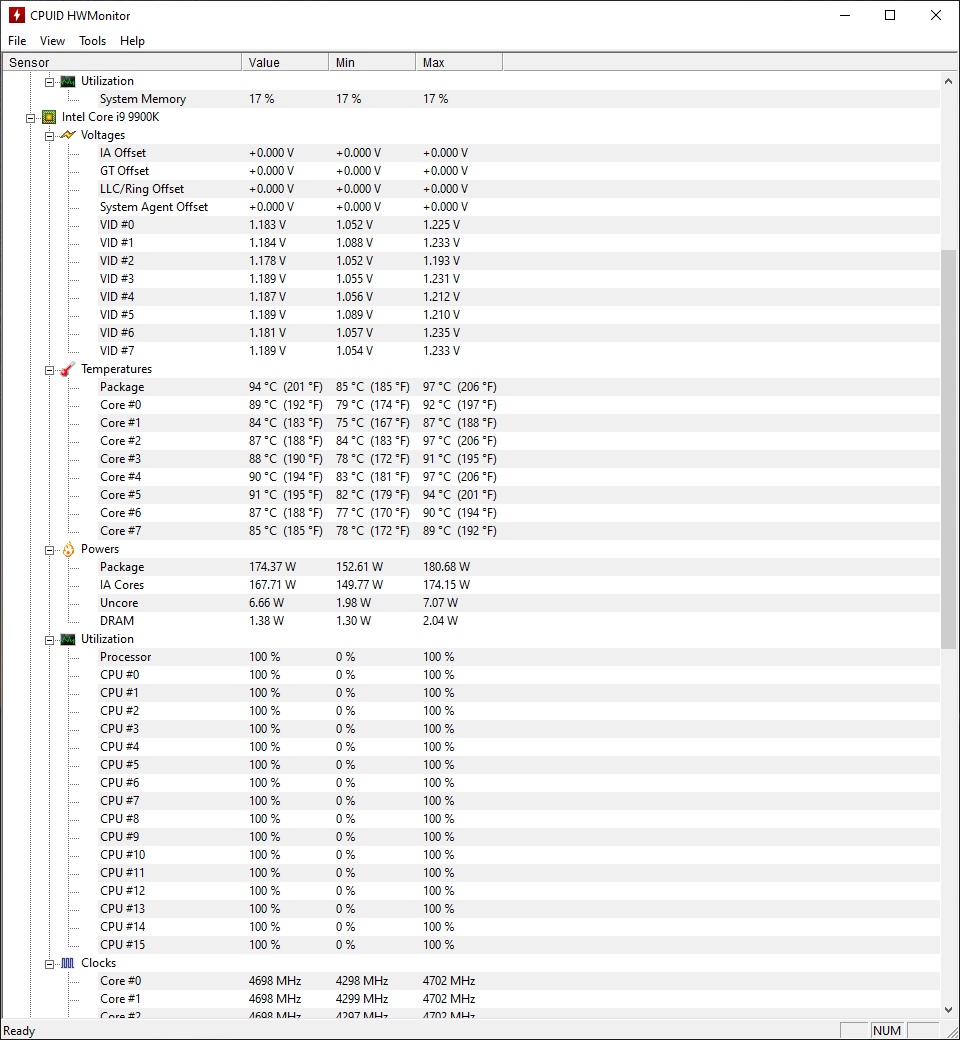Image resolution: width=960 pixels, height=1040 pixels.
Task: Click the 97 °C package max temperature
Action: click(x=459, y=387)
